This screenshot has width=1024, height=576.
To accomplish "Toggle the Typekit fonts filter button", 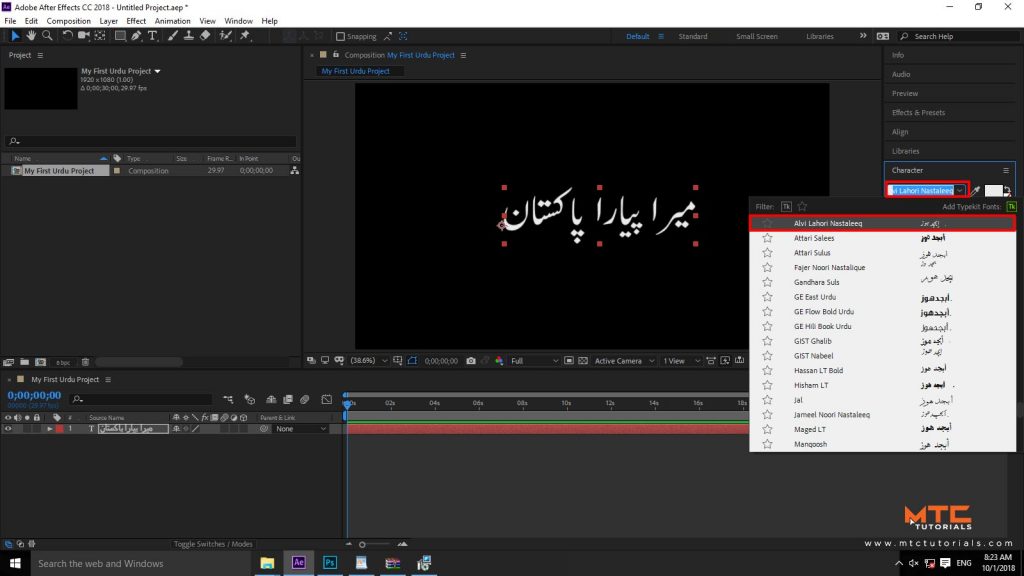I will [786, 206].
